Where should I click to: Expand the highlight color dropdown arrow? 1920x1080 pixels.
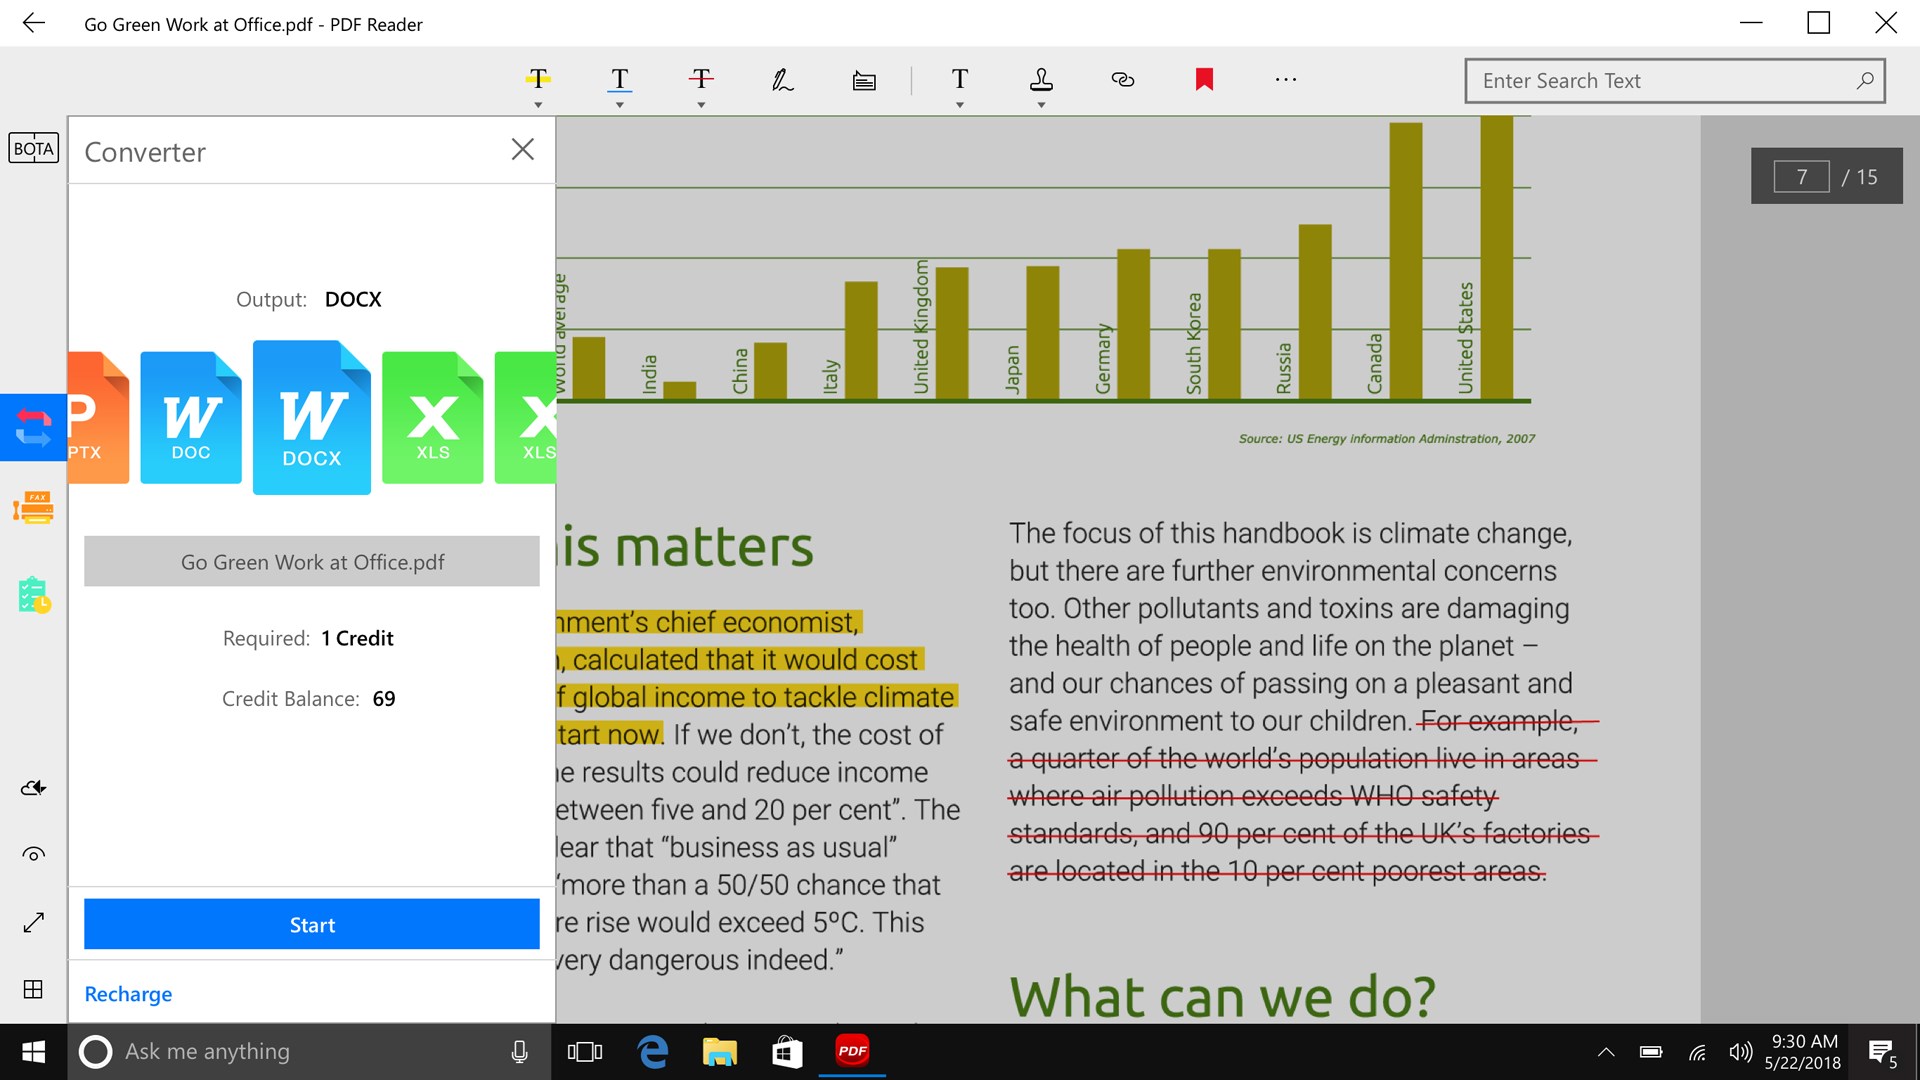537,103
